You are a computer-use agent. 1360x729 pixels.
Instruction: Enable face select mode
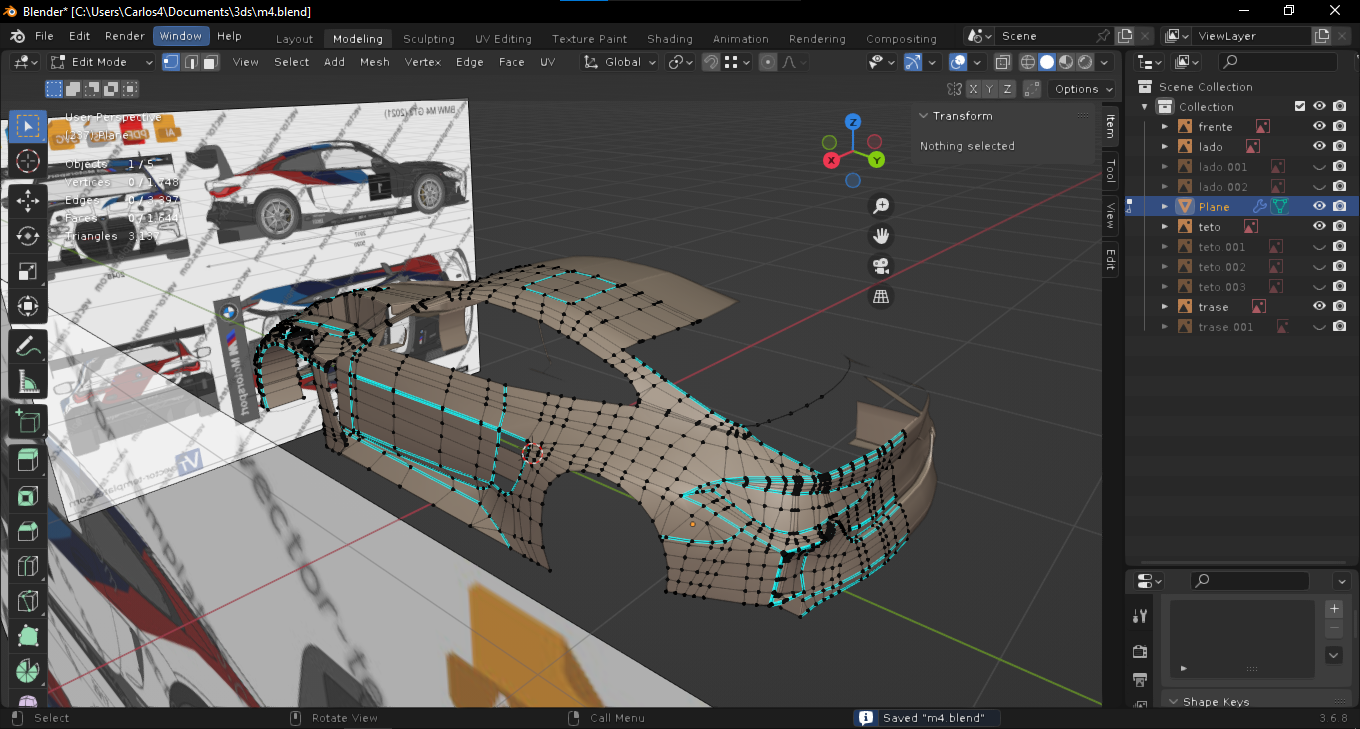click(x=210, y=62)
